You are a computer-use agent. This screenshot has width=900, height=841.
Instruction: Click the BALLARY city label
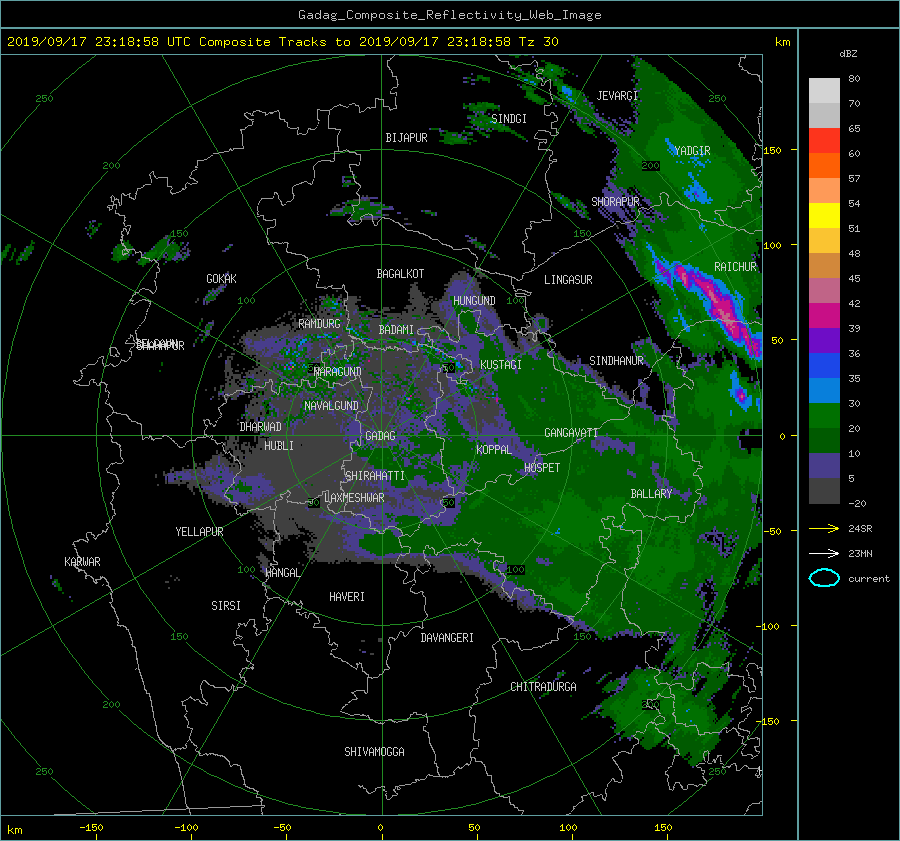pos(651,494)
